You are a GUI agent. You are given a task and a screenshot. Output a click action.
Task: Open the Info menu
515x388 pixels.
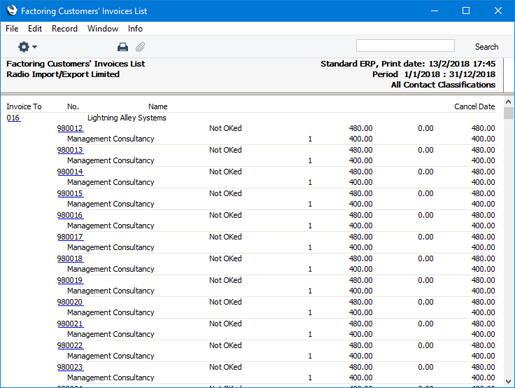point(135,29)
